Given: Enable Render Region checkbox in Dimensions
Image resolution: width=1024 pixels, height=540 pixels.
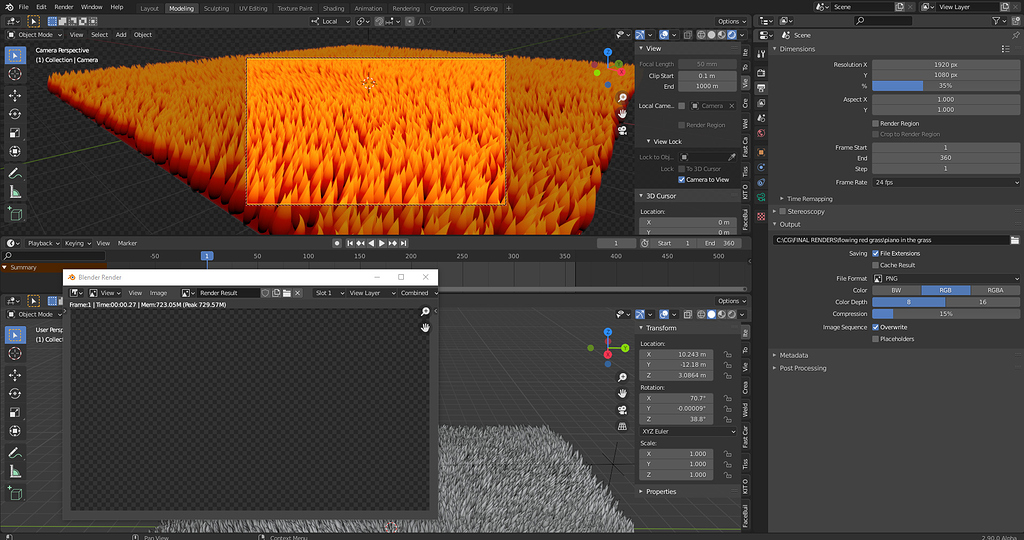Looking at the screenshot, I should [x=876, y=123].
